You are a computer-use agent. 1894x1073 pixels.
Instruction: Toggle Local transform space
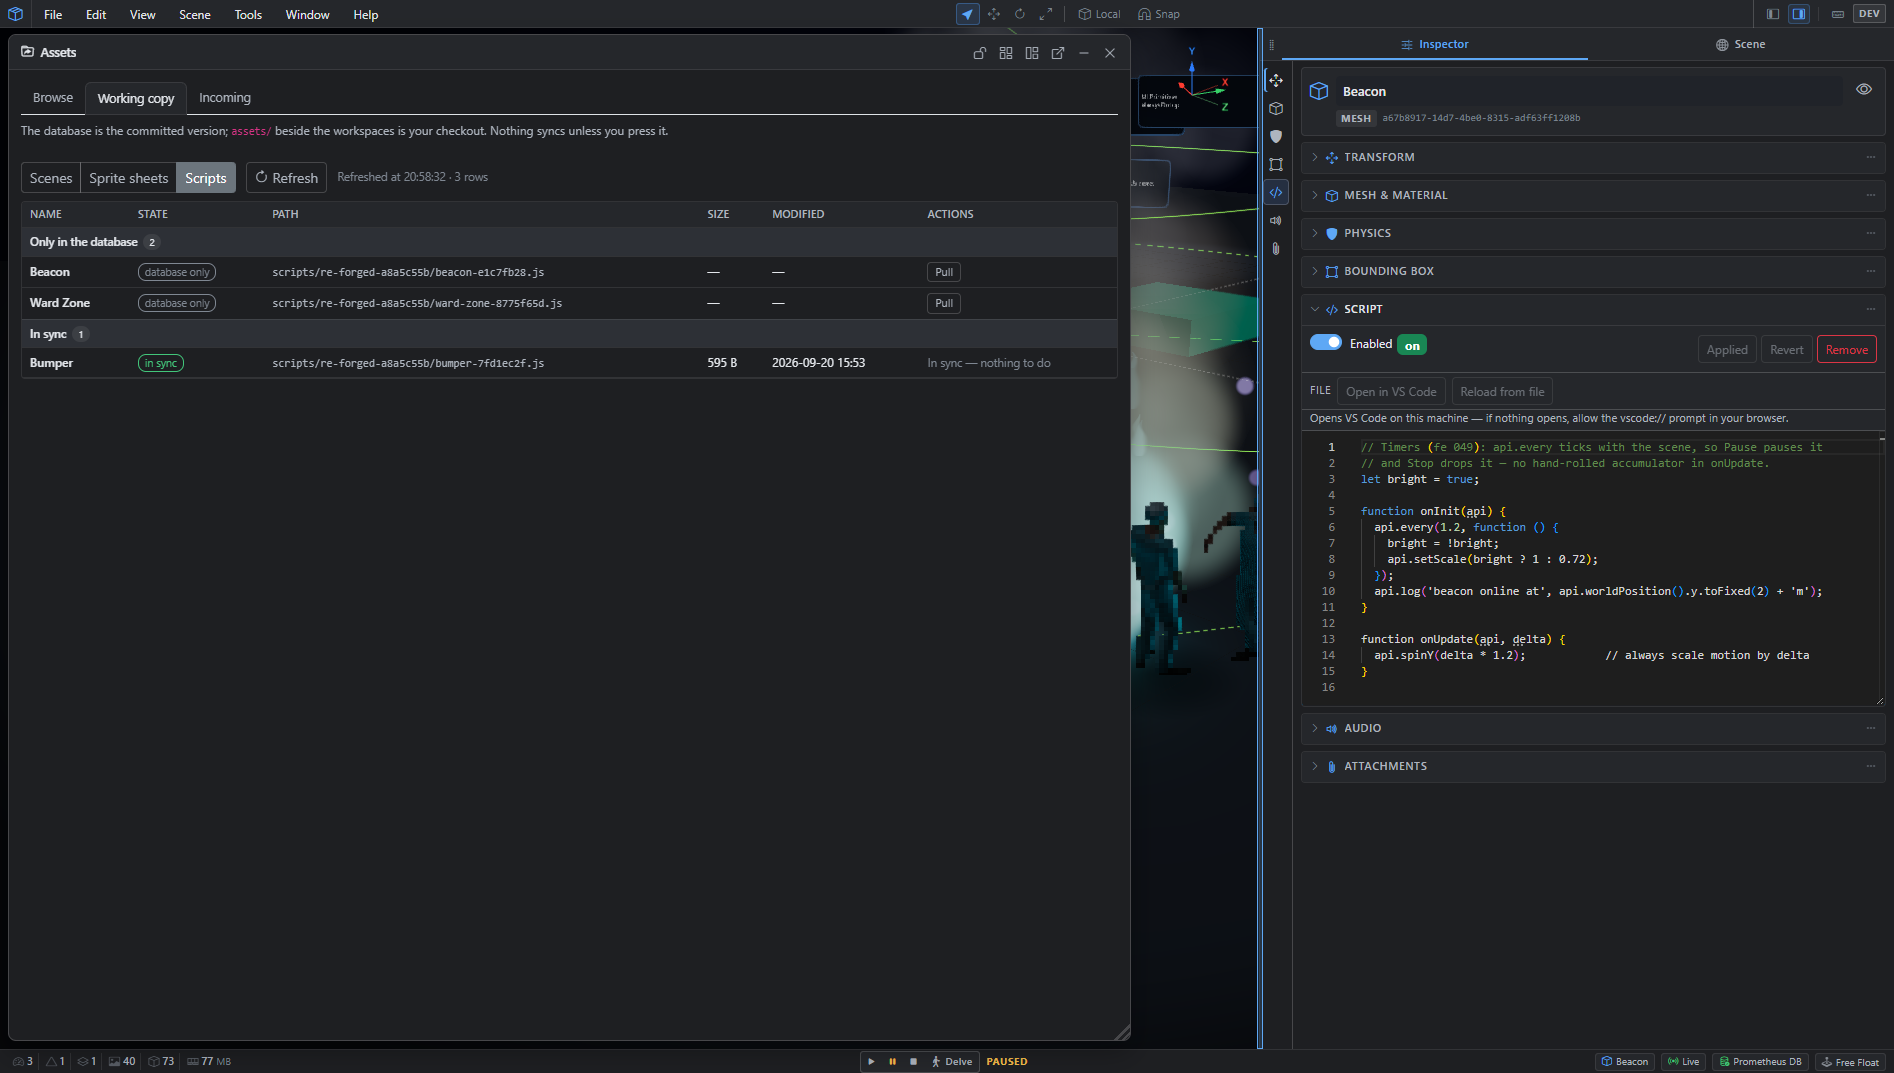1099,14
